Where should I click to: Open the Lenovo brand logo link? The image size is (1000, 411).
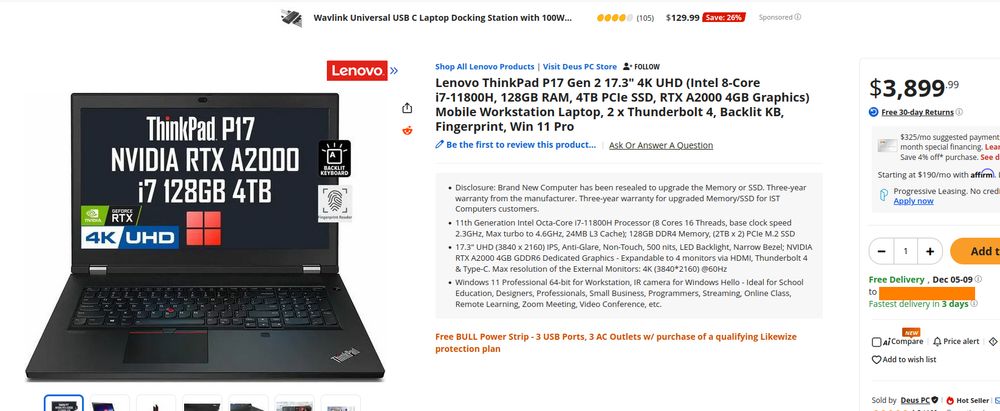(x=357, y=70)
